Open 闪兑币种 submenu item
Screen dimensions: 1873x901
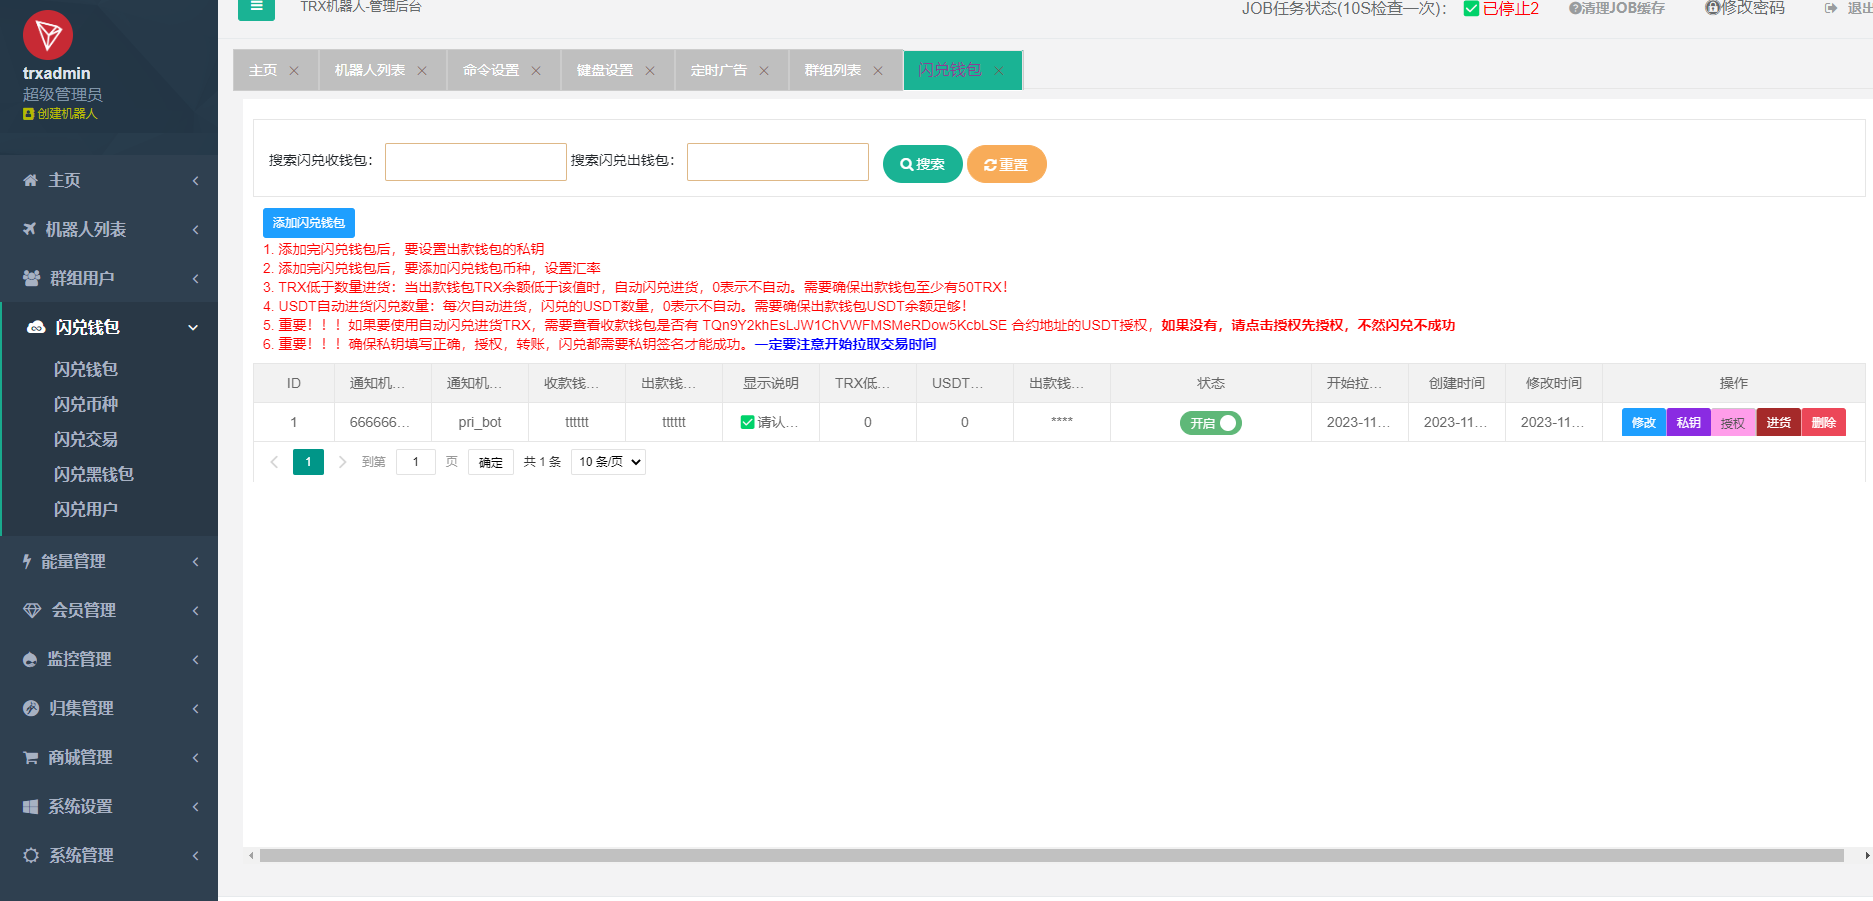point(86,404)
